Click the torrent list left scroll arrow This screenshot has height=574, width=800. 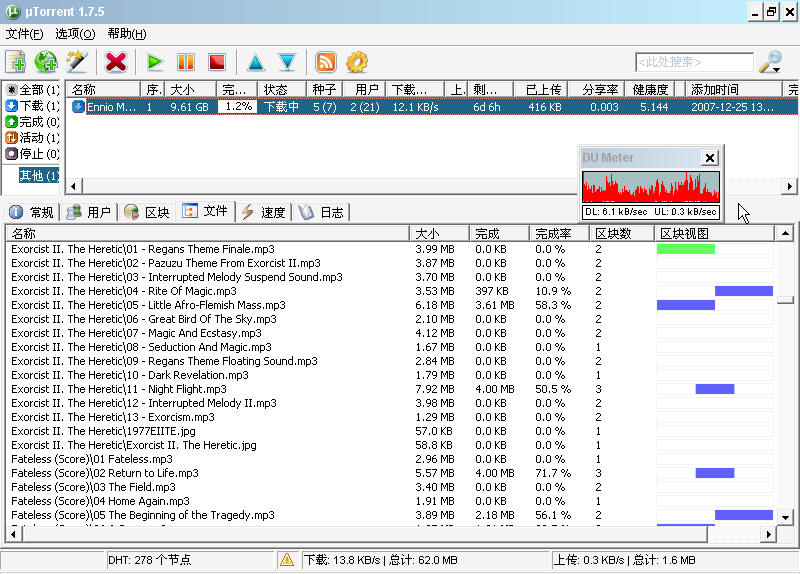tap(73, 186)
